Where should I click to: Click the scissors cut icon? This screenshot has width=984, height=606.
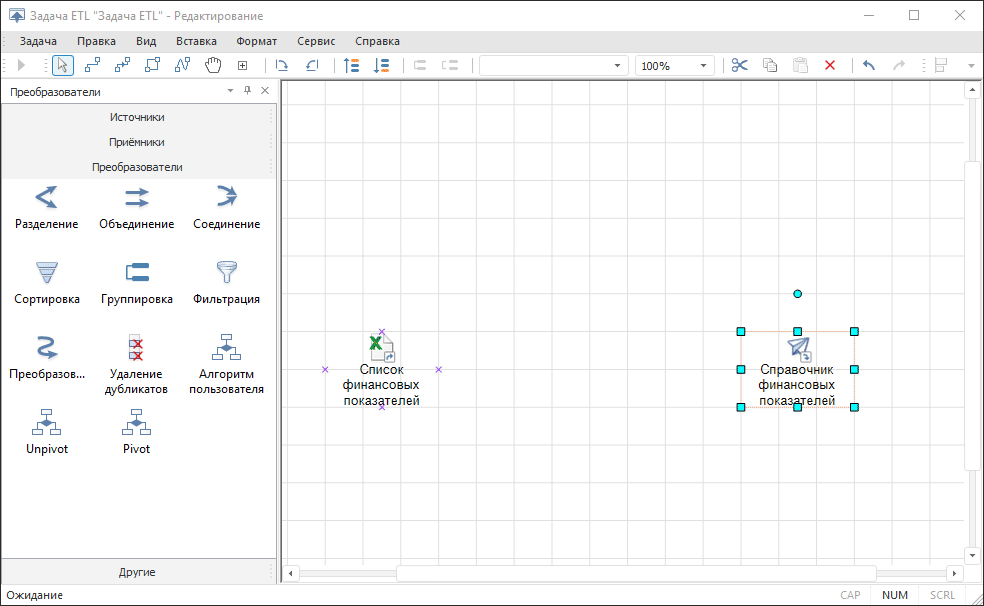739,65
